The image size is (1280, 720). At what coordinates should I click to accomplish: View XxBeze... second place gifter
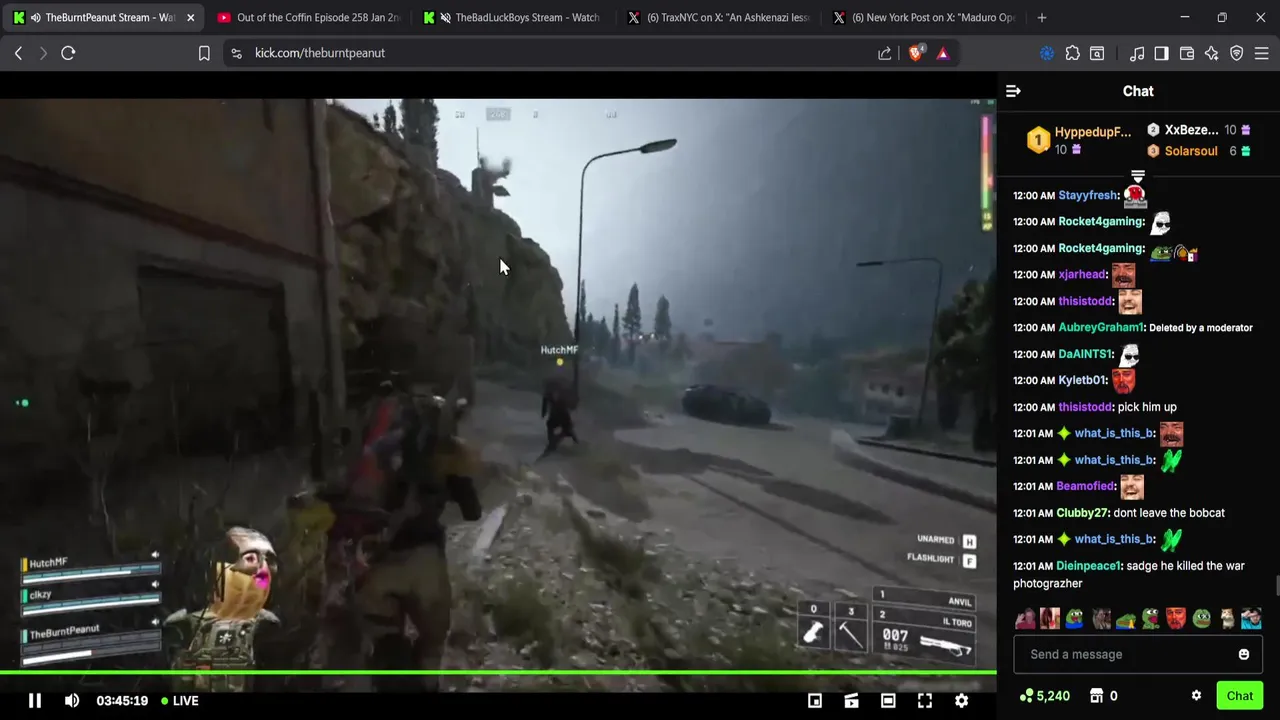tap(1198, 130)
